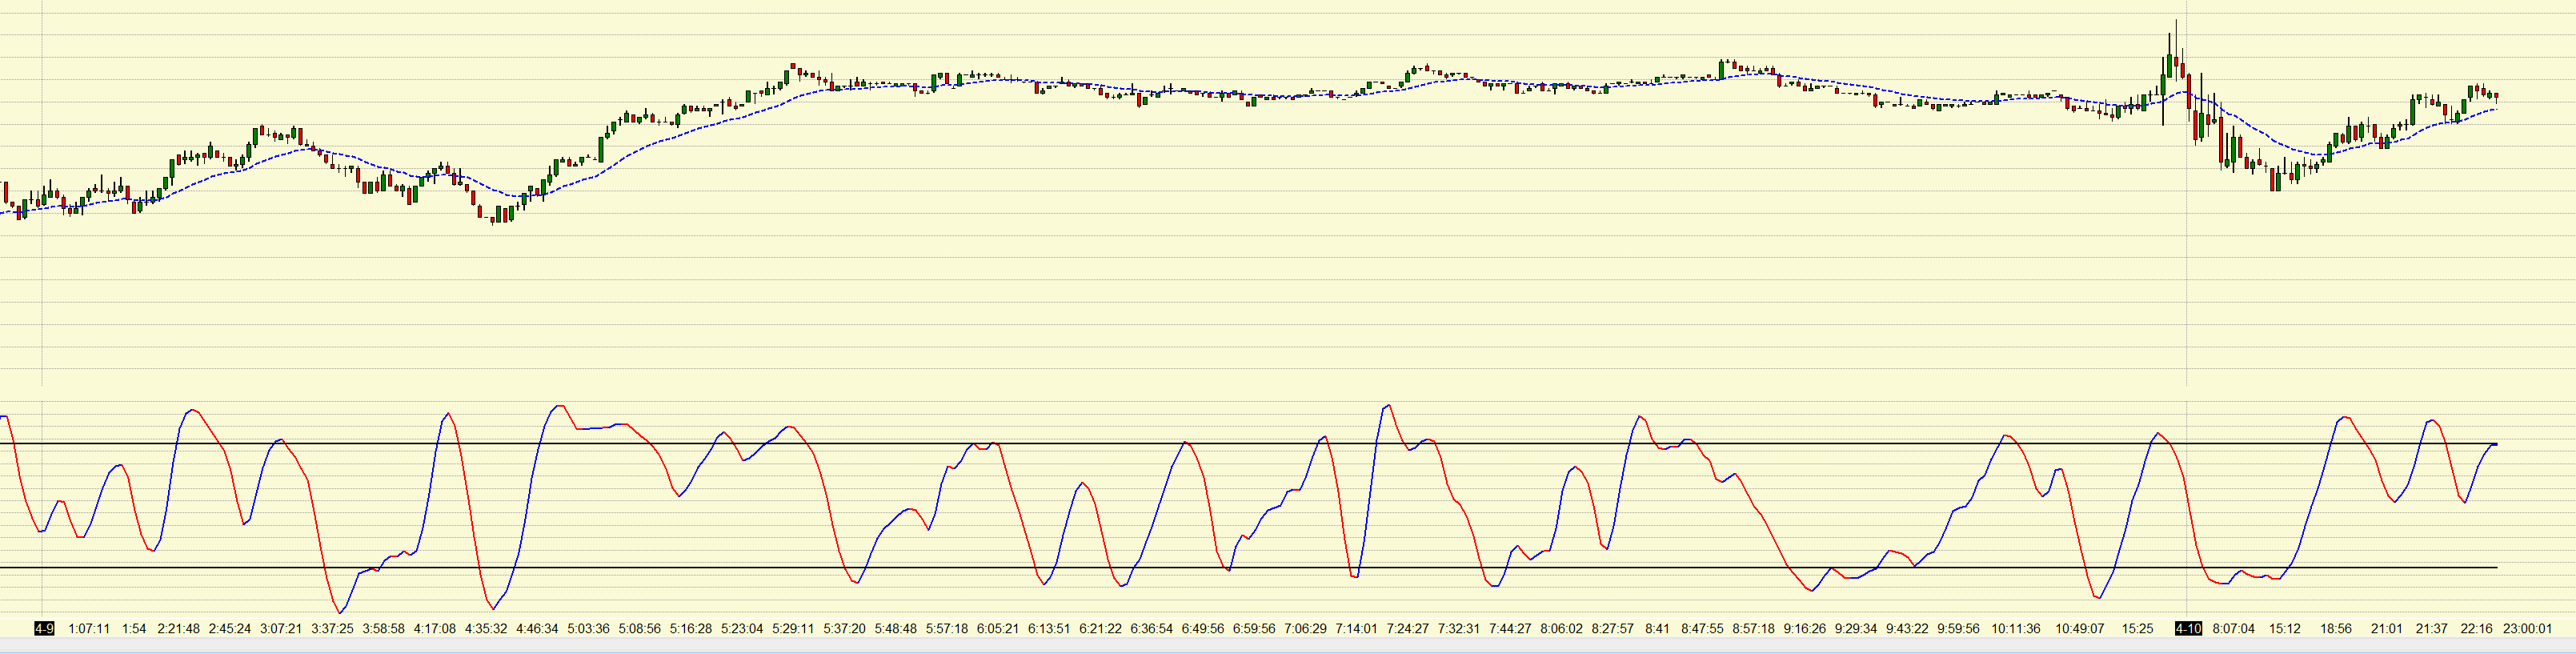Viewport: 2576px width, 654px height.
Task: Click the 1:54 time axis label
Action: [x=134, y=629]
